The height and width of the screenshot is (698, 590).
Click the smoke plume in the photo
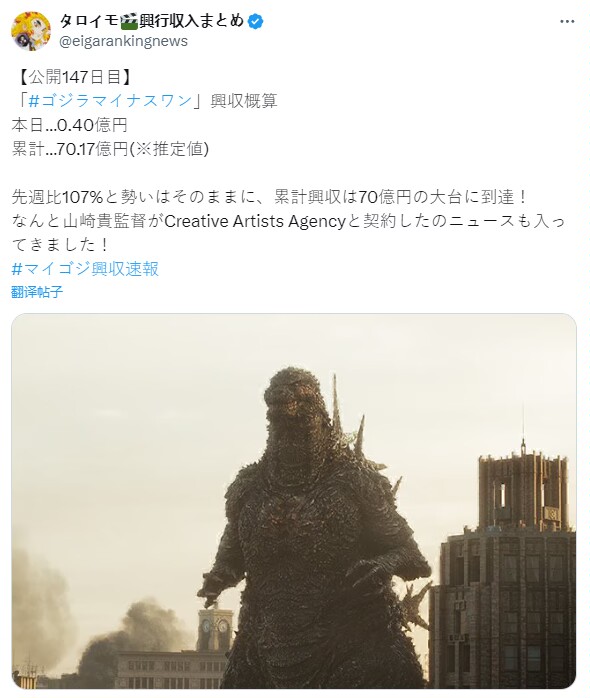coord(134,634)
